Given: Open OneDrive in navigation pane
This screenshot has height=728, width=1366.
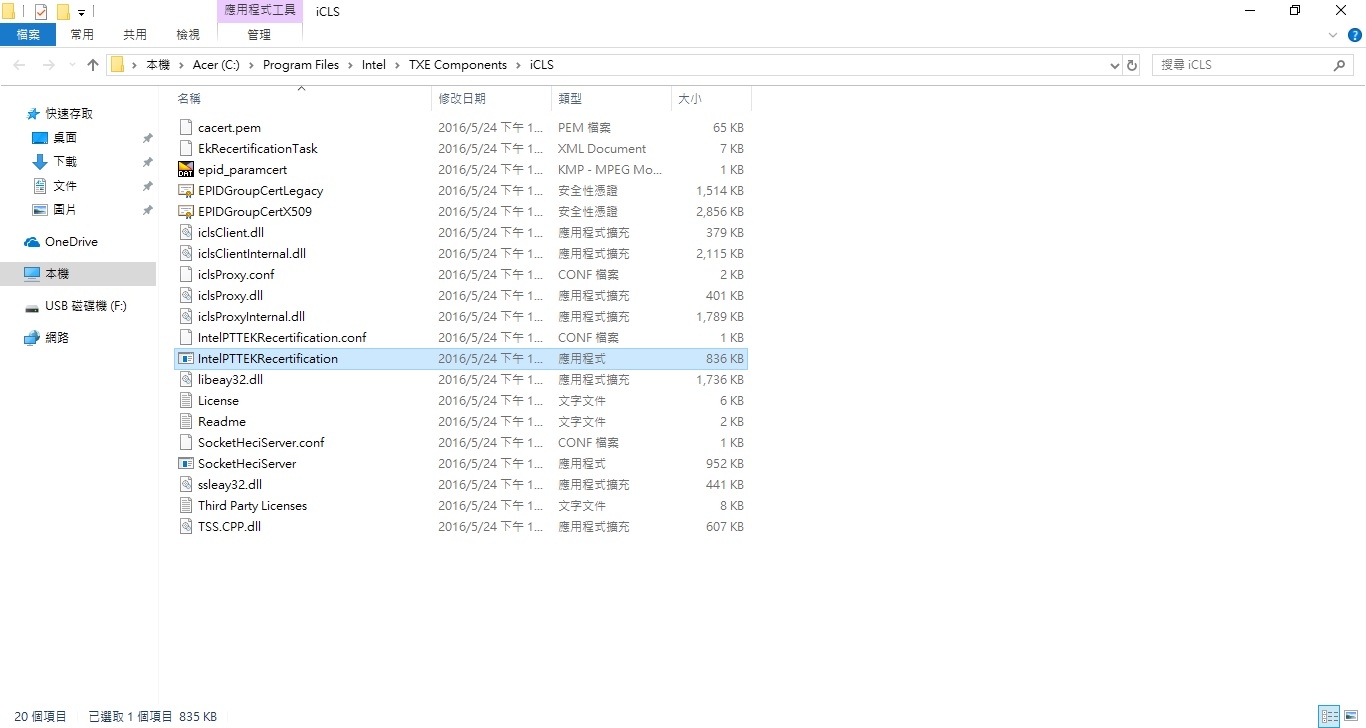Looking at the screenshot, I should point(71,242).
